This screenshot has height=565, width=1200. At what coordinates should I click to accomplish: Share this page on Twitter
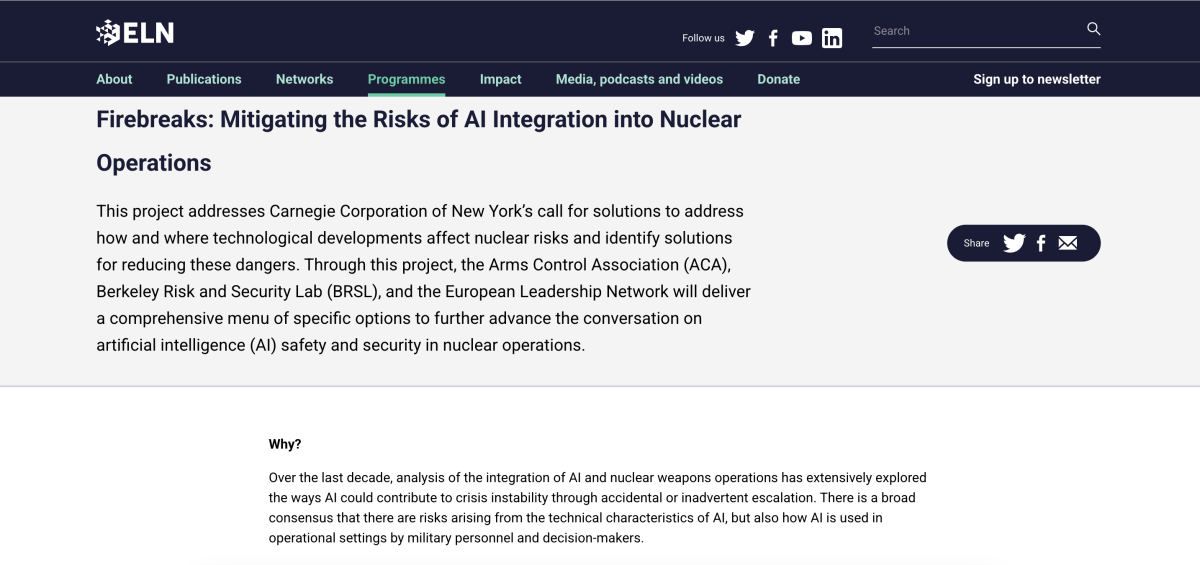pyautogui.click(x=1014, y=243)
